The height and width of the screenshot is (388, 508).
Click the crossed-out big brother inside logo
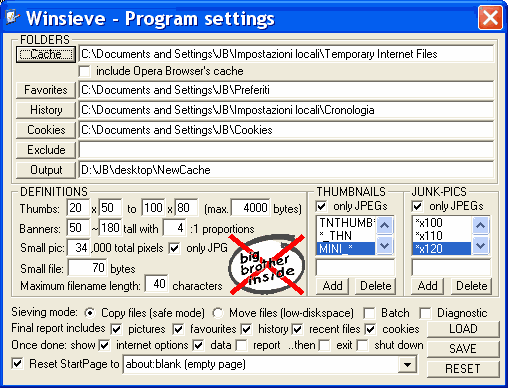coord(267,265)
